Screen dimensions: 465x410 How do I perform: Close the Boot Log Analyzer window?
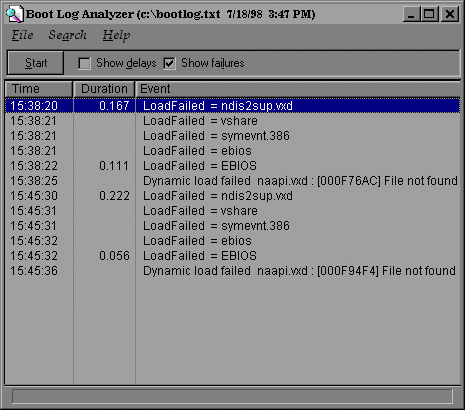click(450, 14)
